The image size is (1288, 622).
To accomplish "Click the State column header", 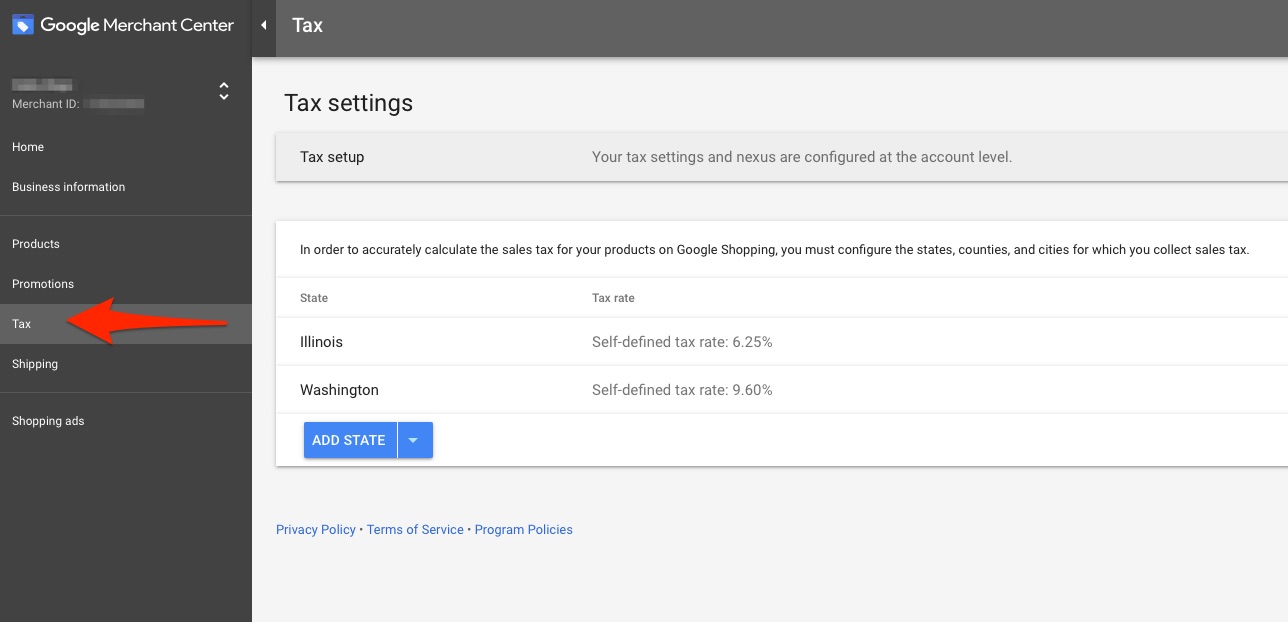I will click(x=313, y=298).
